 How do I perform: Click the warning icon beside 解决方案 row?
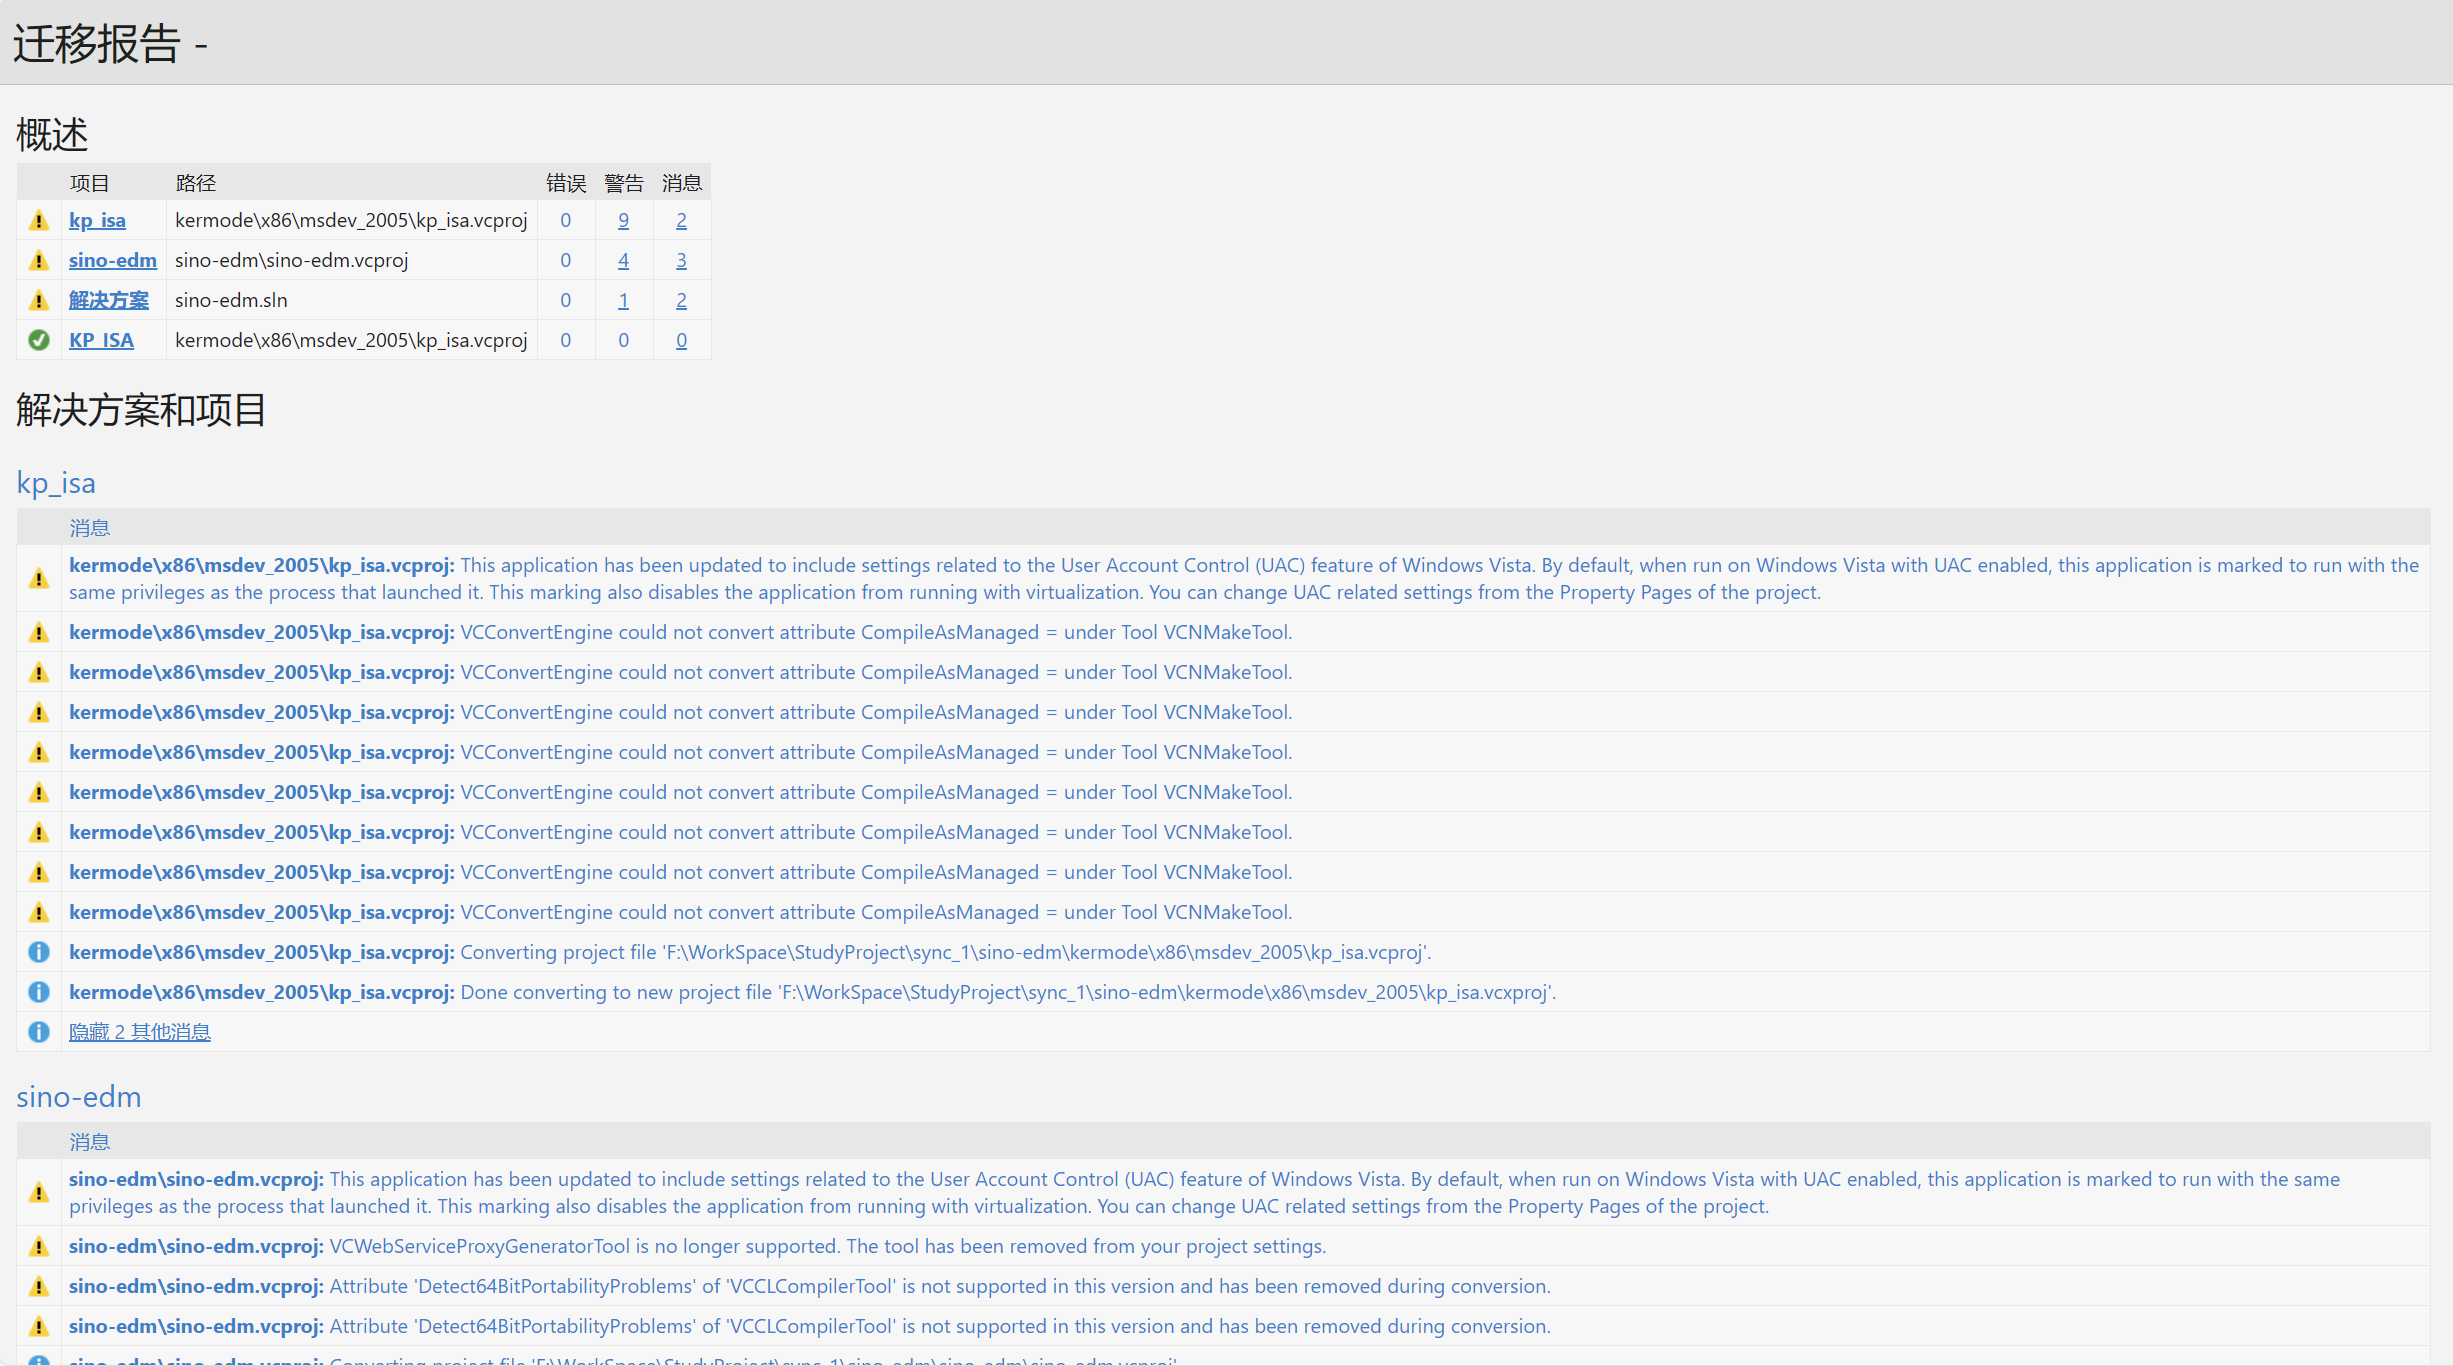(39, 300)
